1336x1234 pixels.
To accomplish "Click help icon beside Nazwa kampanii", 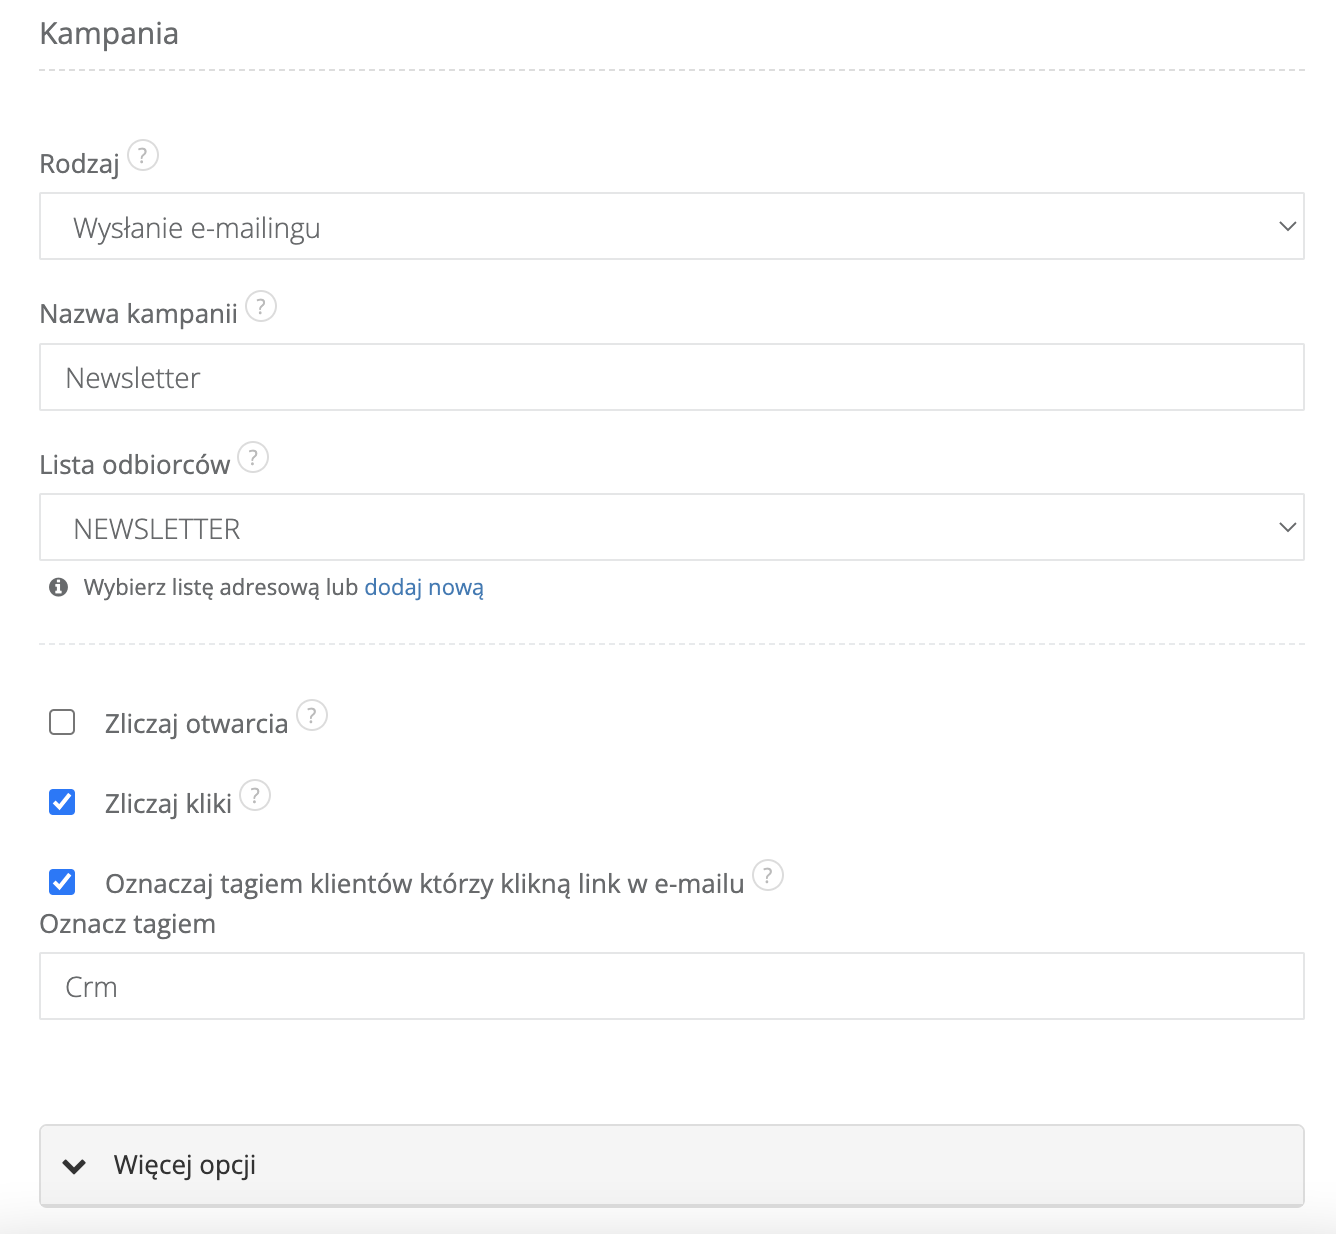I will 261,306.
